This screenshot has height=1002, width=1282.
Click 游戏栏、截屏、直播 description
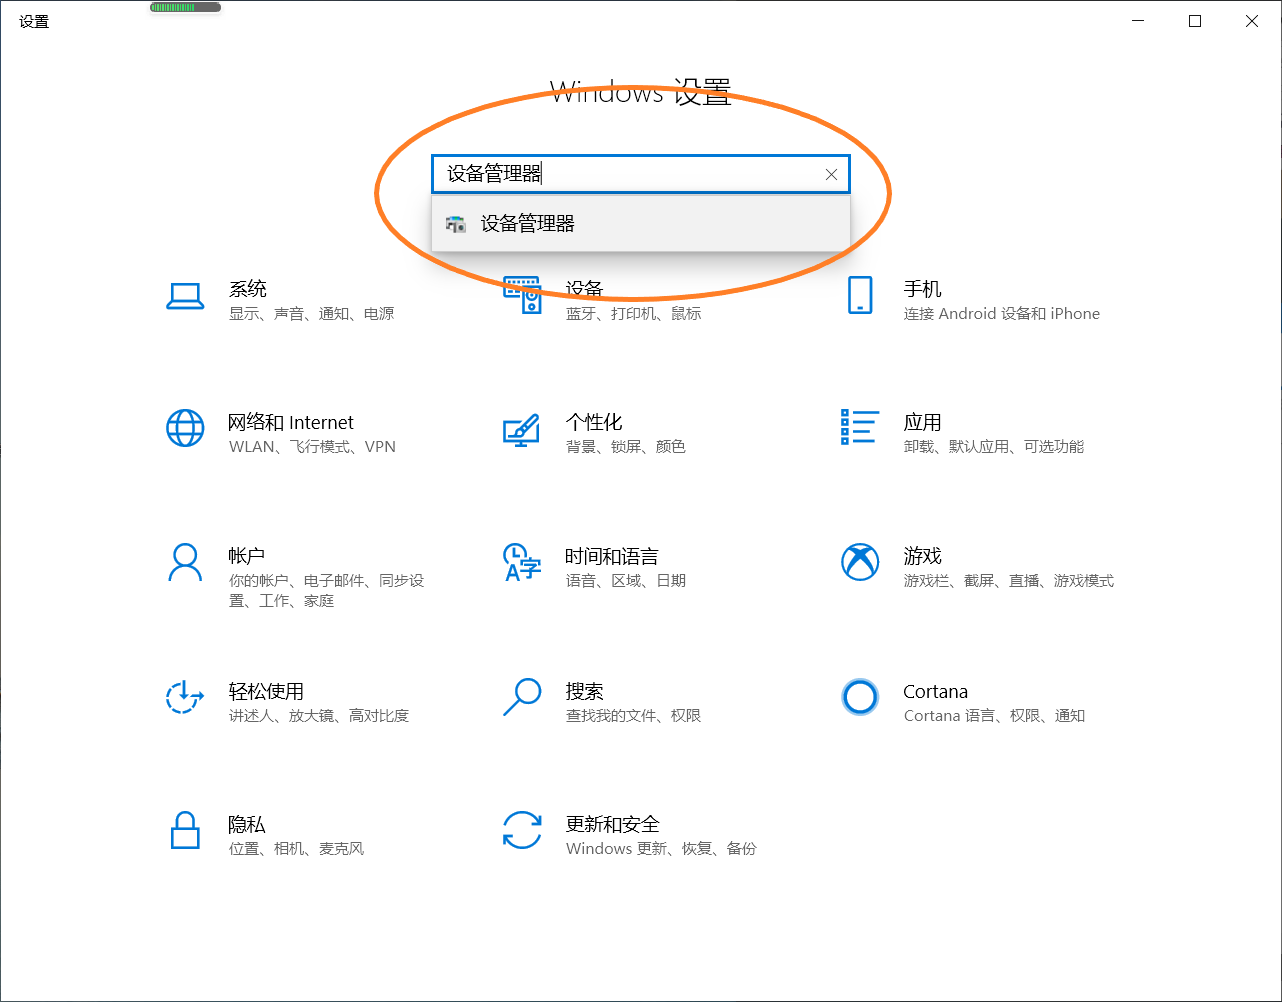[1009, 581]
